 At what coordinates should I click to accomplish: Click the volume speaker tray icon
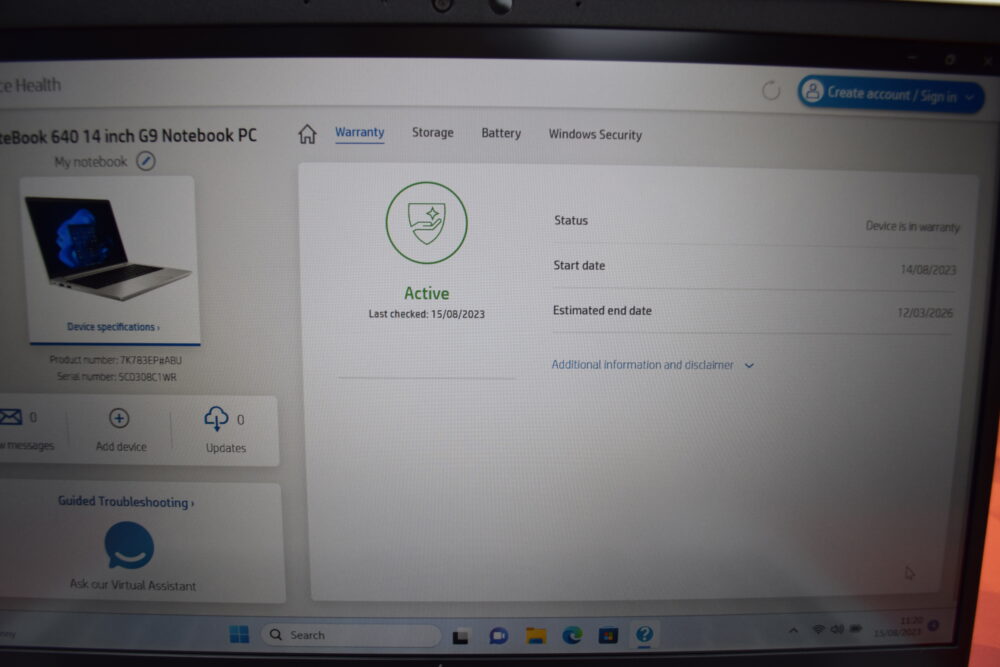(x=837, y=629)
